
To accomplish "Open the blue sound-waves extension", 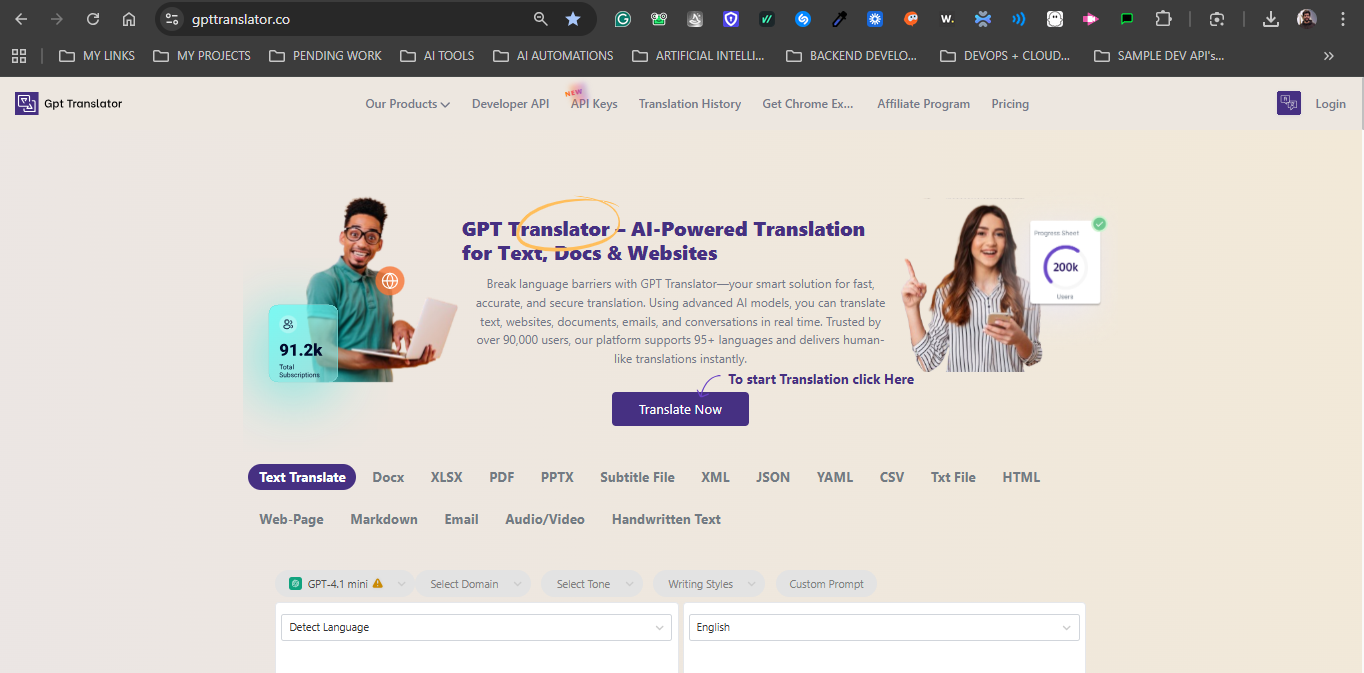I will point(1019,19).
